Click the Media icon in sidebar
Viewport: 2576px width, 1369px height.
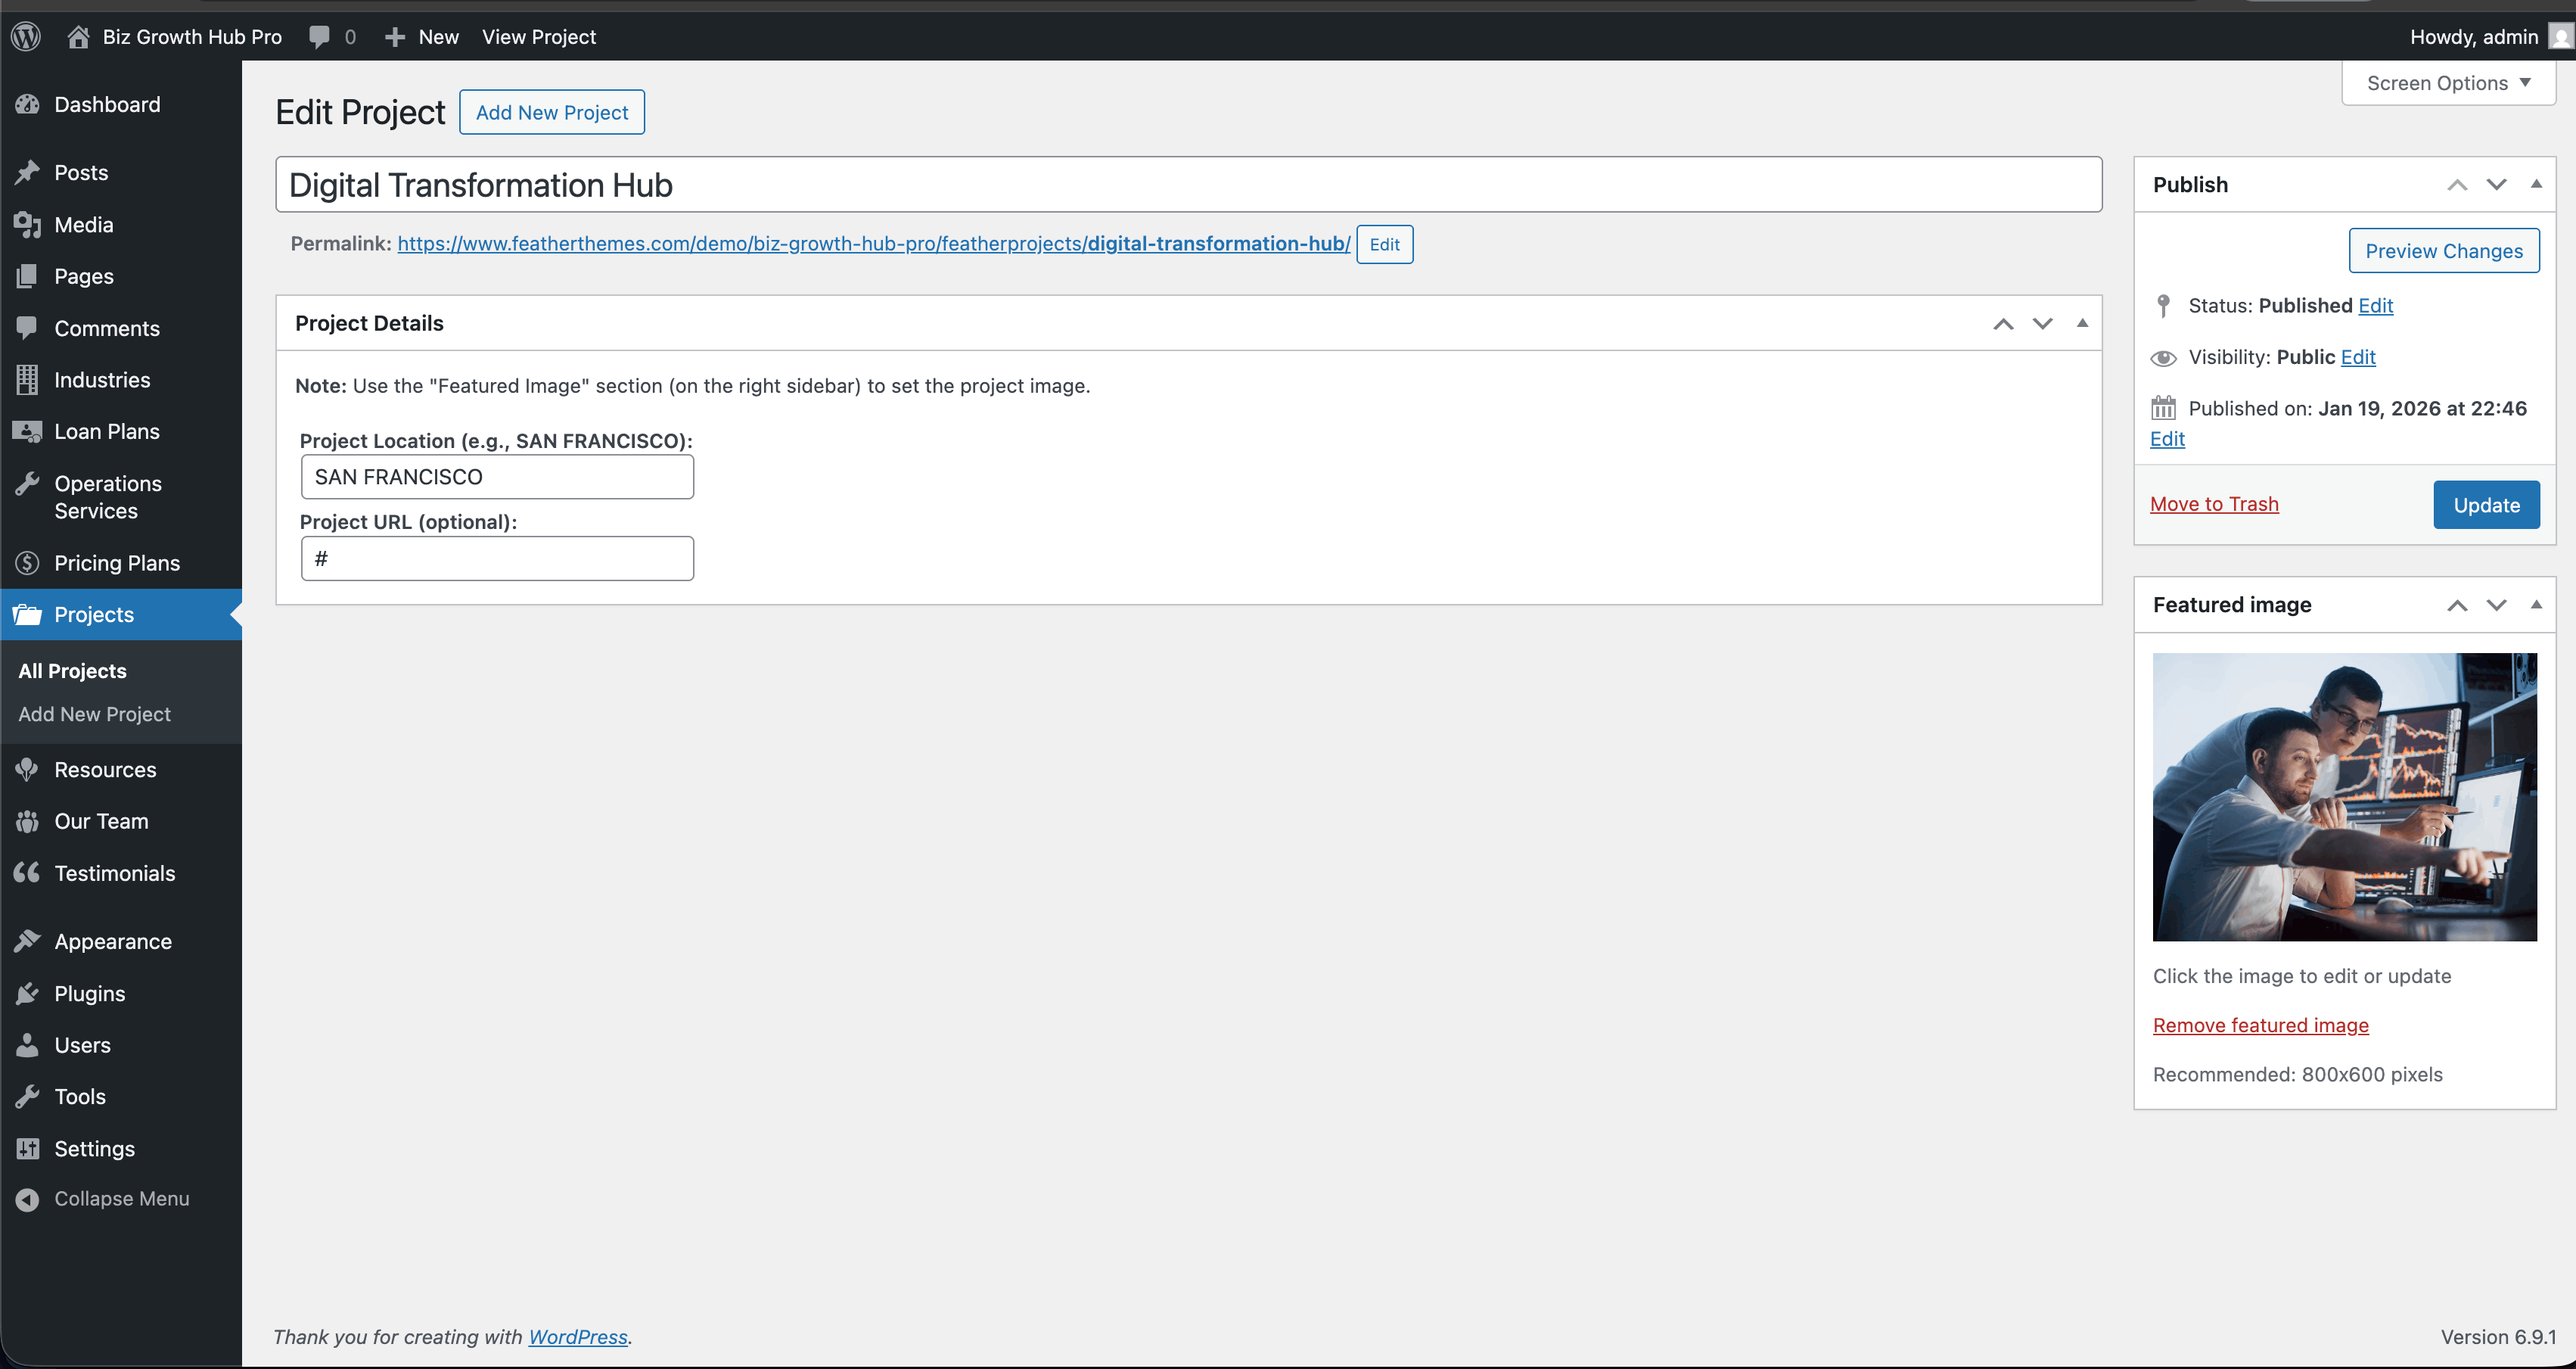27,225
